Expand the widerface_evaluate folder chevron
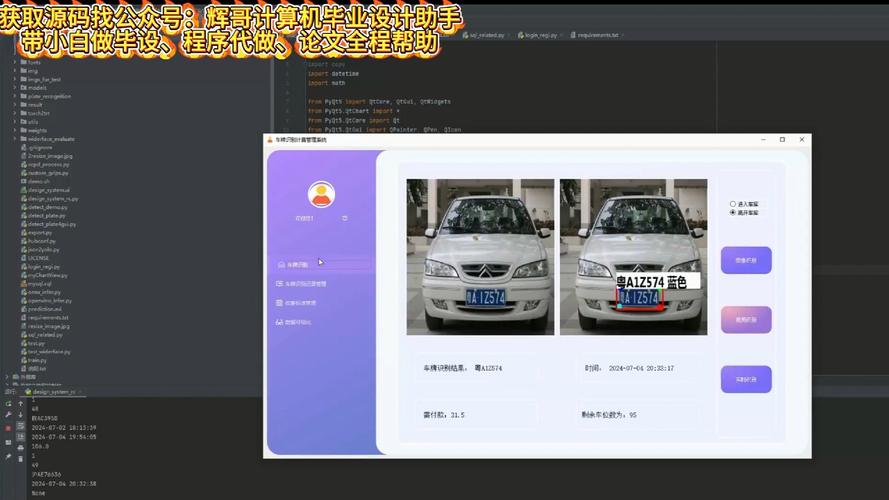Image resolution: width=889 pixels, height=500 pixels. coord(15,139)
